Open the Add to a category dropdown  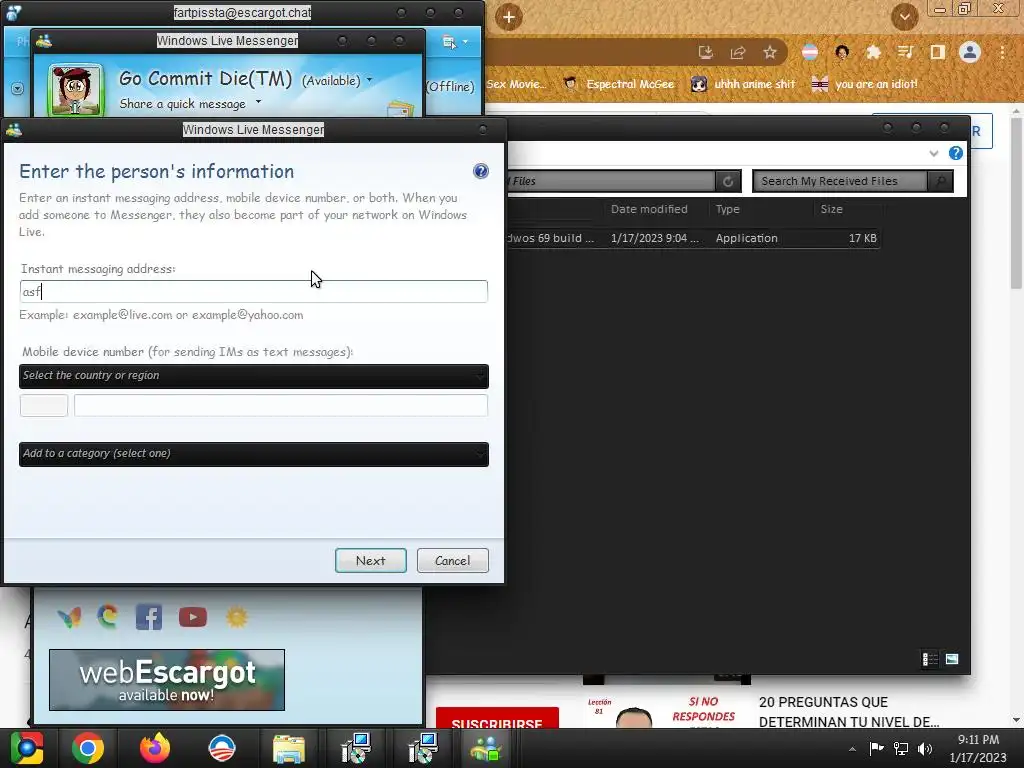[x=253, y=454]
